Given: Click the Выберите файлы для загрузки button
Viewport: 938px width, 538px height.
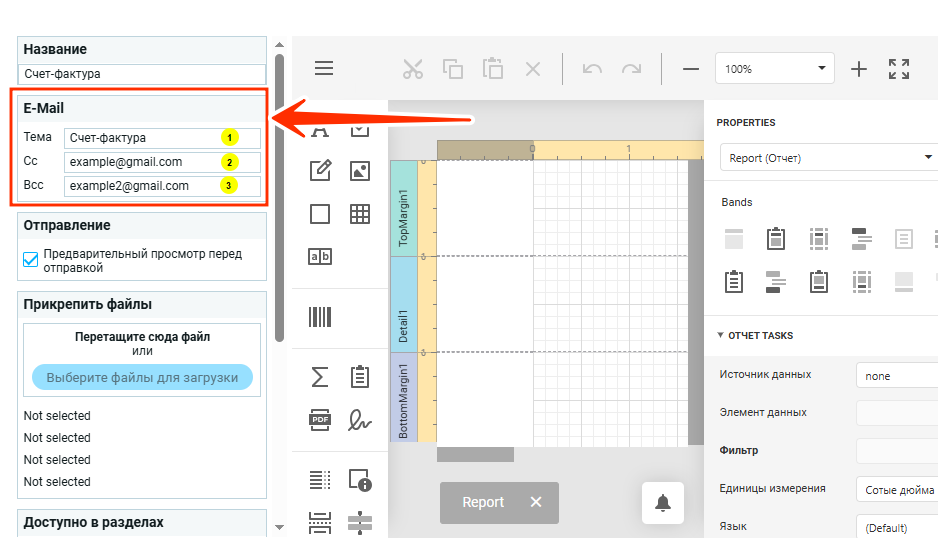Looking at the screenshot, I should (x=142, y=377).
